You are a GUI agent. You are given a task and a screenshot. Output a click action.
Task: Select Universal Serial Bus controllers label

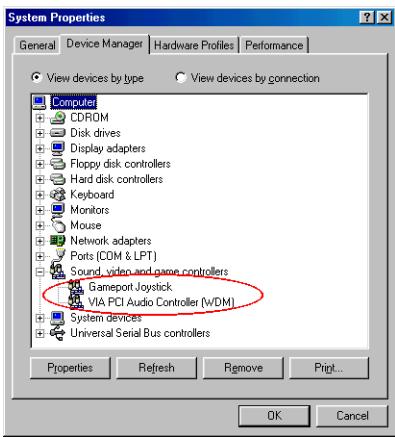point(140,333)
